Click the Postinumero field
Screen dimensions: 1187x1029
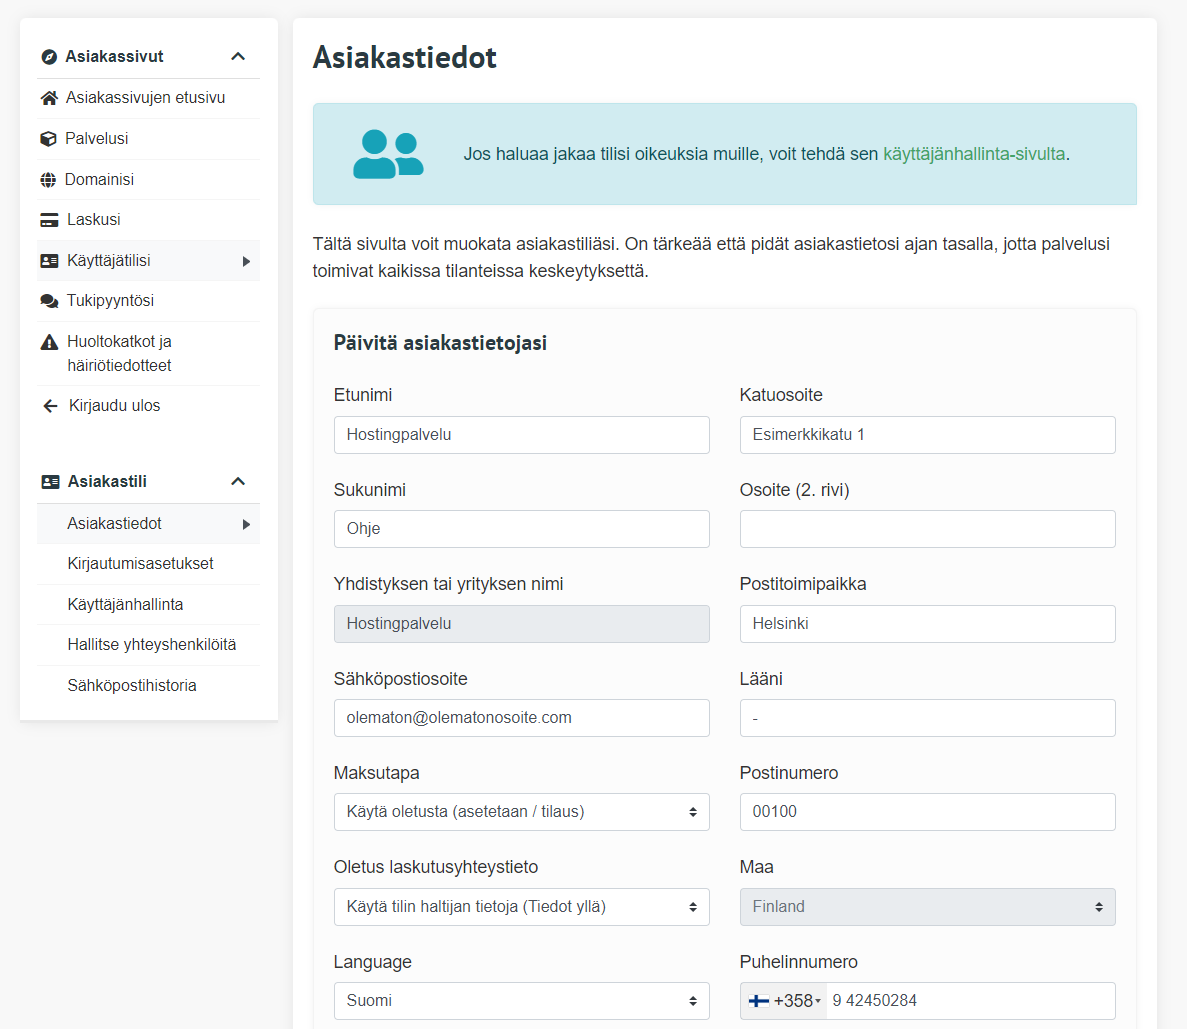(x=927, y=812)
